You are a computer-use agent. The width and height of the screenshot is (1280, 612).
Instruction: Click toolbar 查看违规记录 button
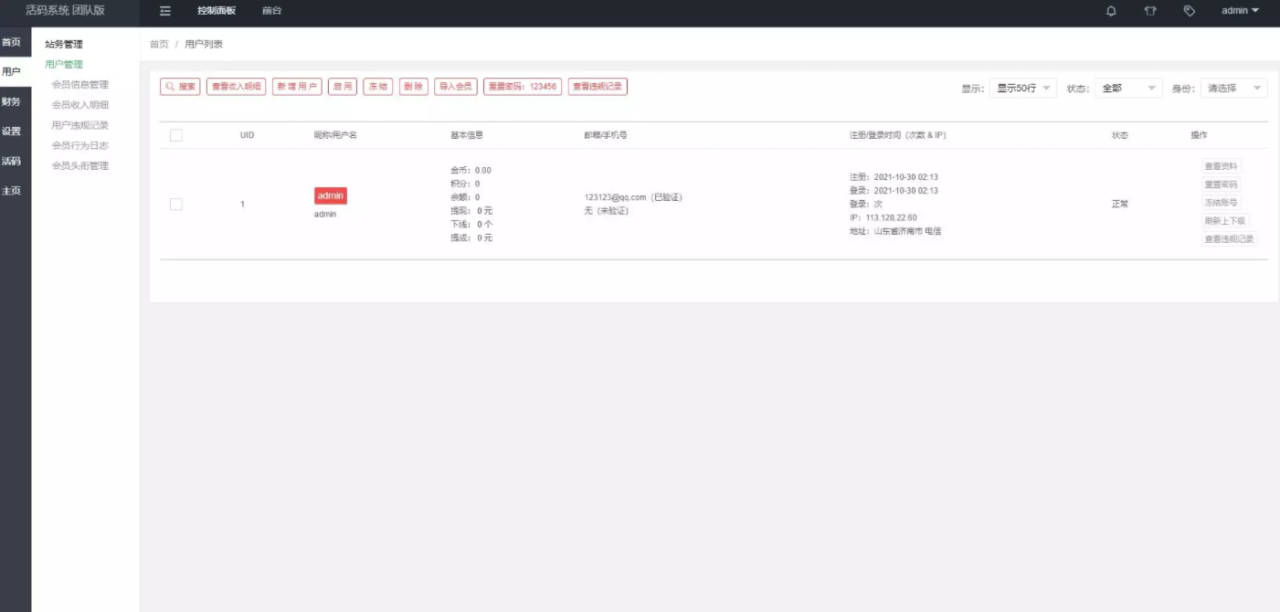[598, 87]
